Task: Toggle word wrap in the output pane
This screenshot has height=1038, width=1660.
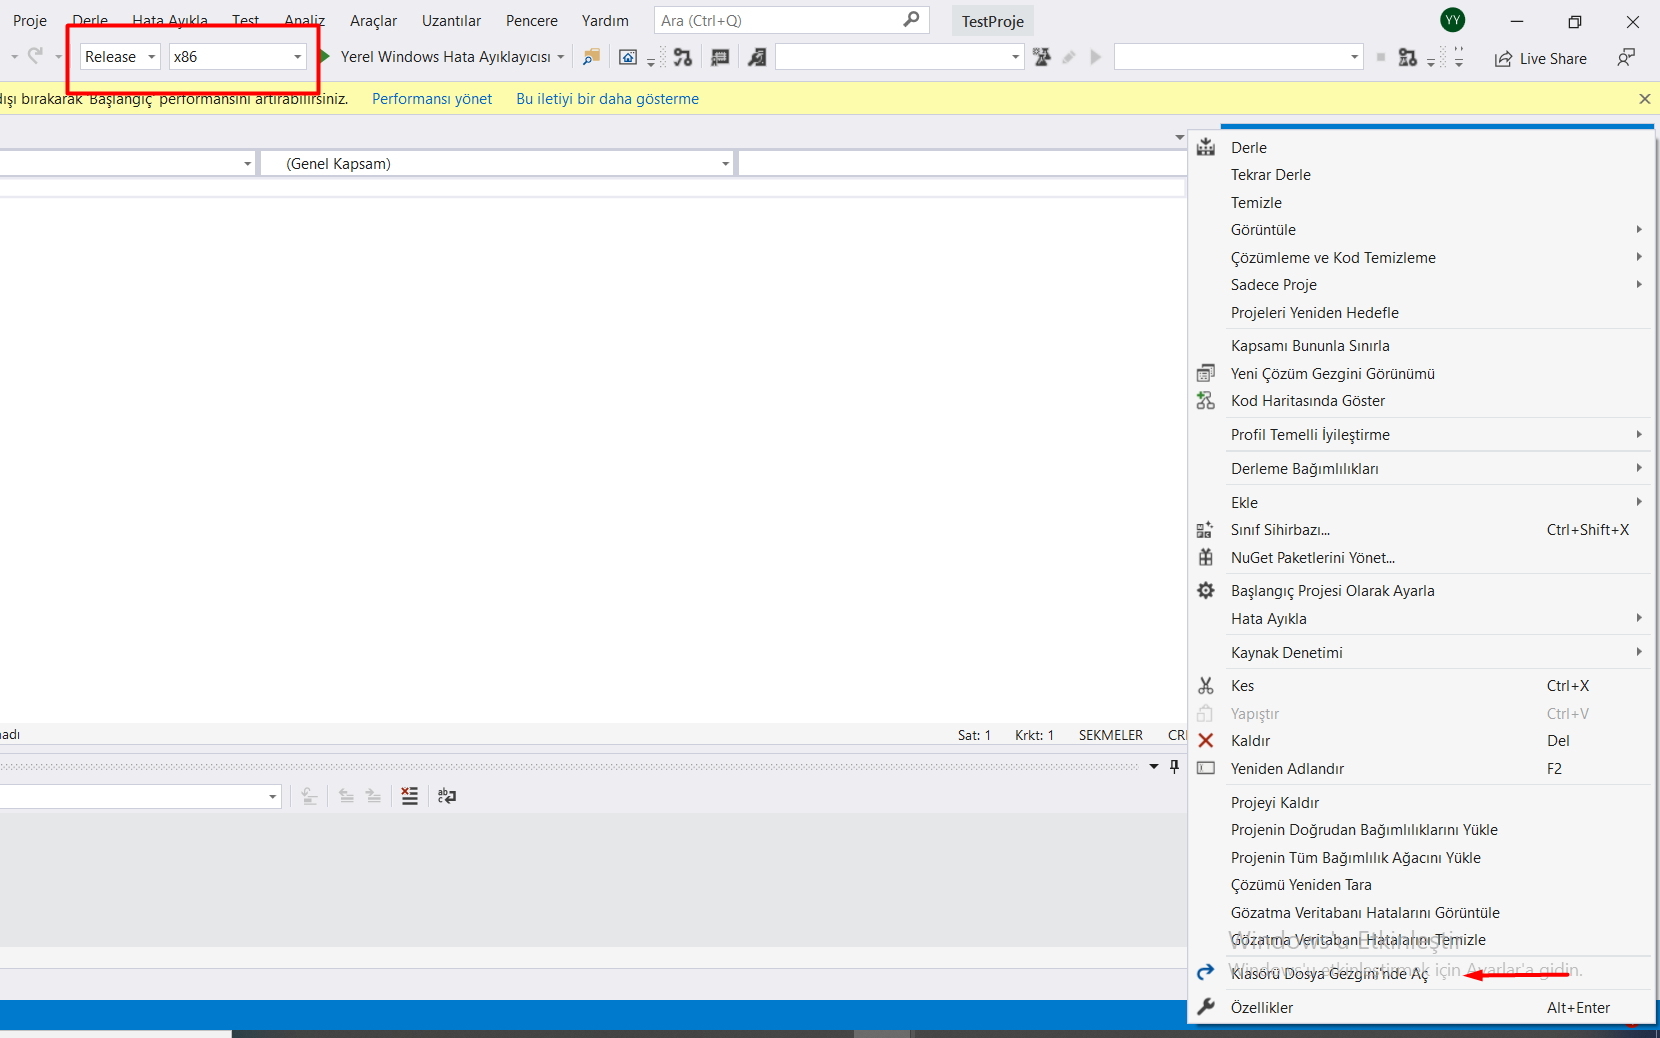Action: (x=447, y=796)
